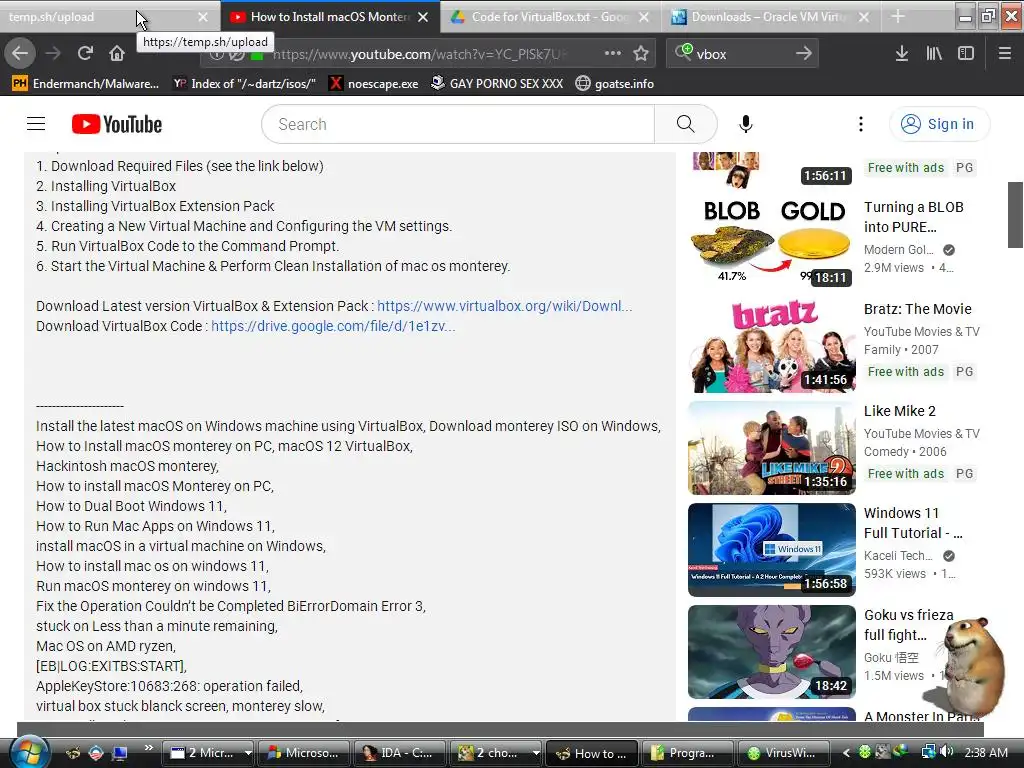1024x768 pixels.
Task: Open the Windows Start orb
Action: pos(29,751)
